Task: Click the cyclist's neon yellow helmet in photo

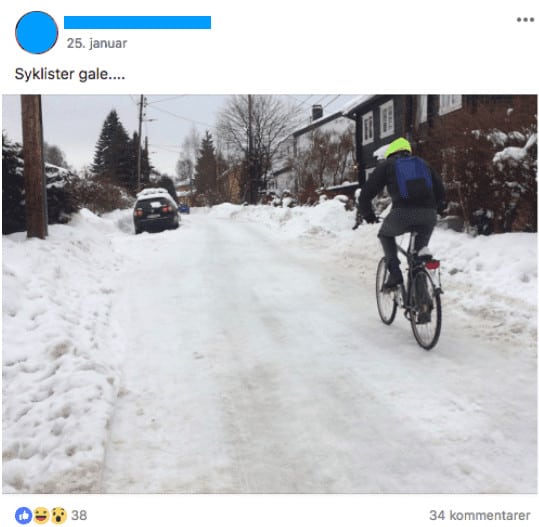Action: [398, 147]
